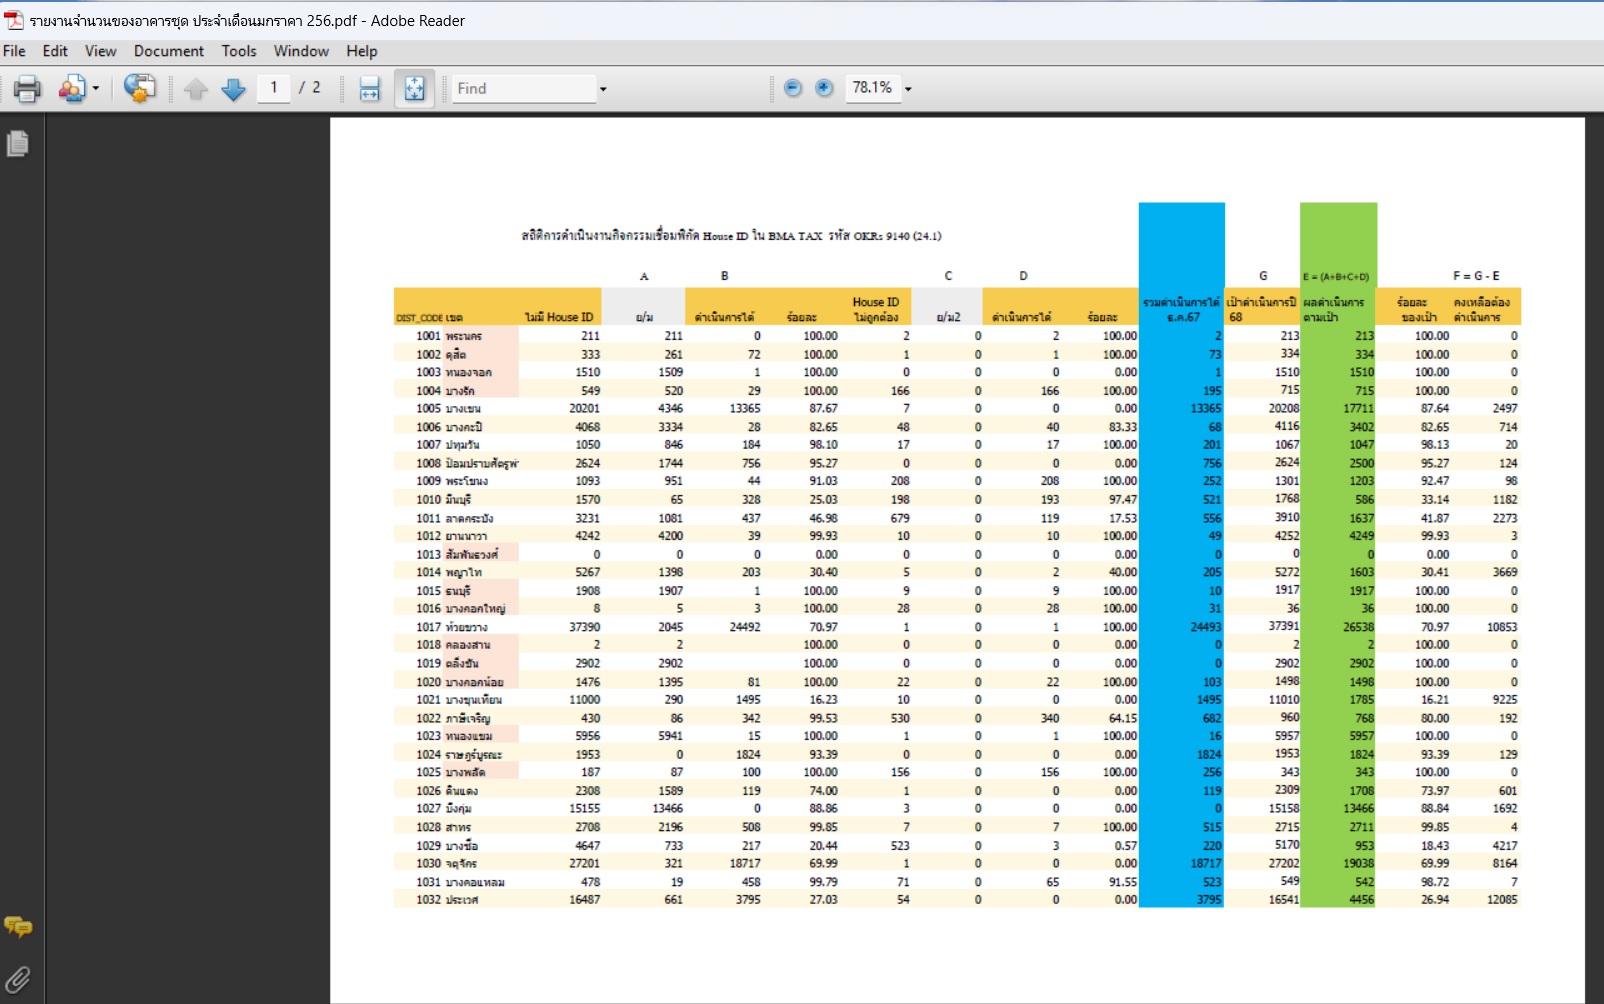Open the Document menu
This screenshot has width=1604, height=1004.
click(x=169, y=51)
